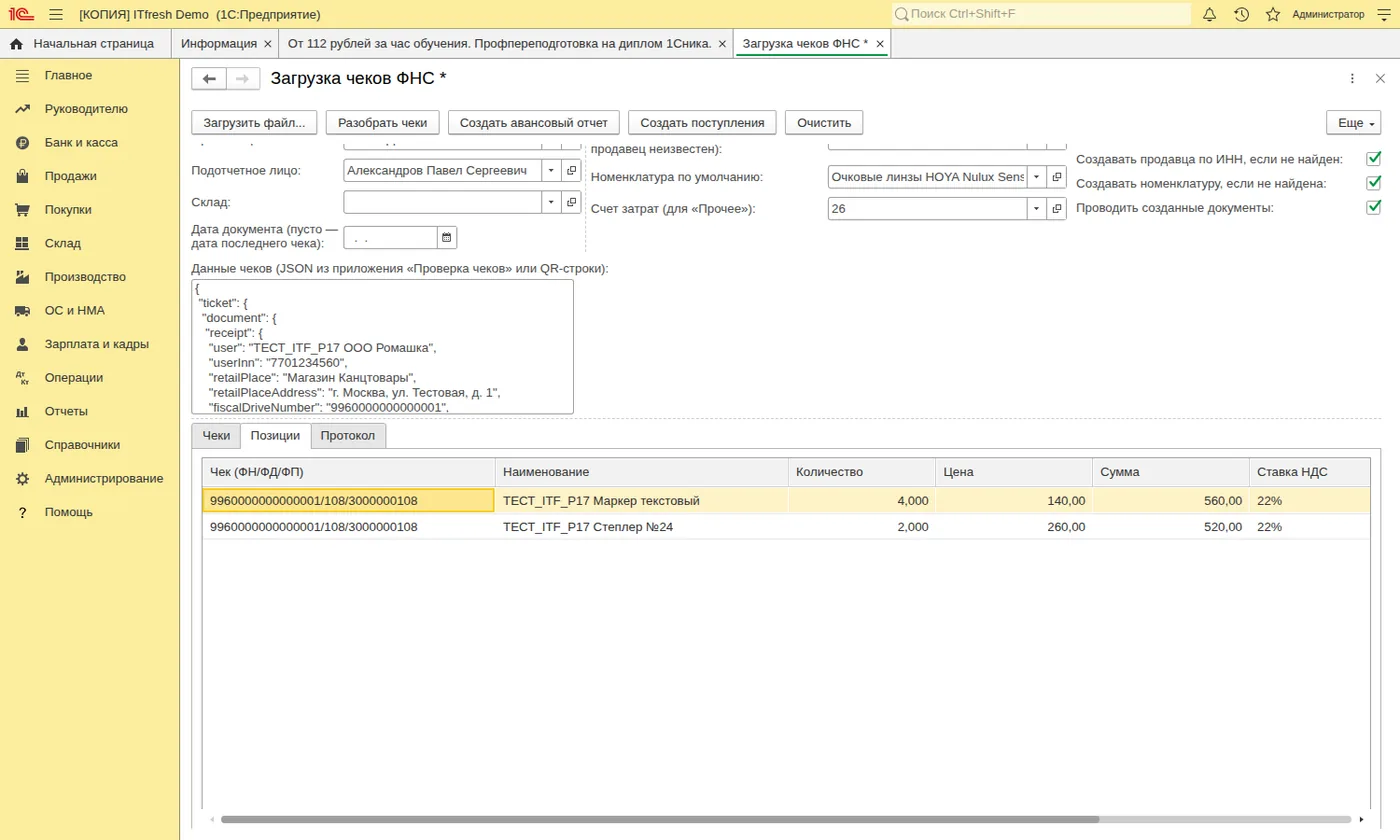This screenshot has height=840, width=1400.
Task: Expand the Счет затрат dropdown
Action: pos(1037,208)
